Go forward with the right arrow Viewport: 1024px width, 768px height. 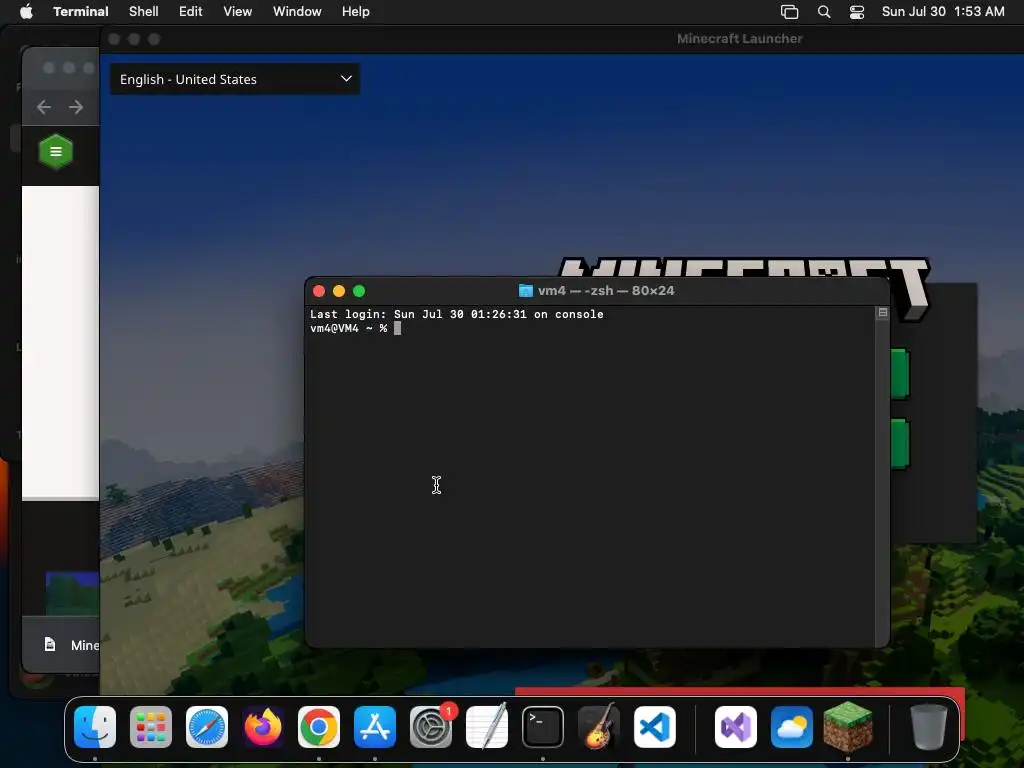pos(76,107)
